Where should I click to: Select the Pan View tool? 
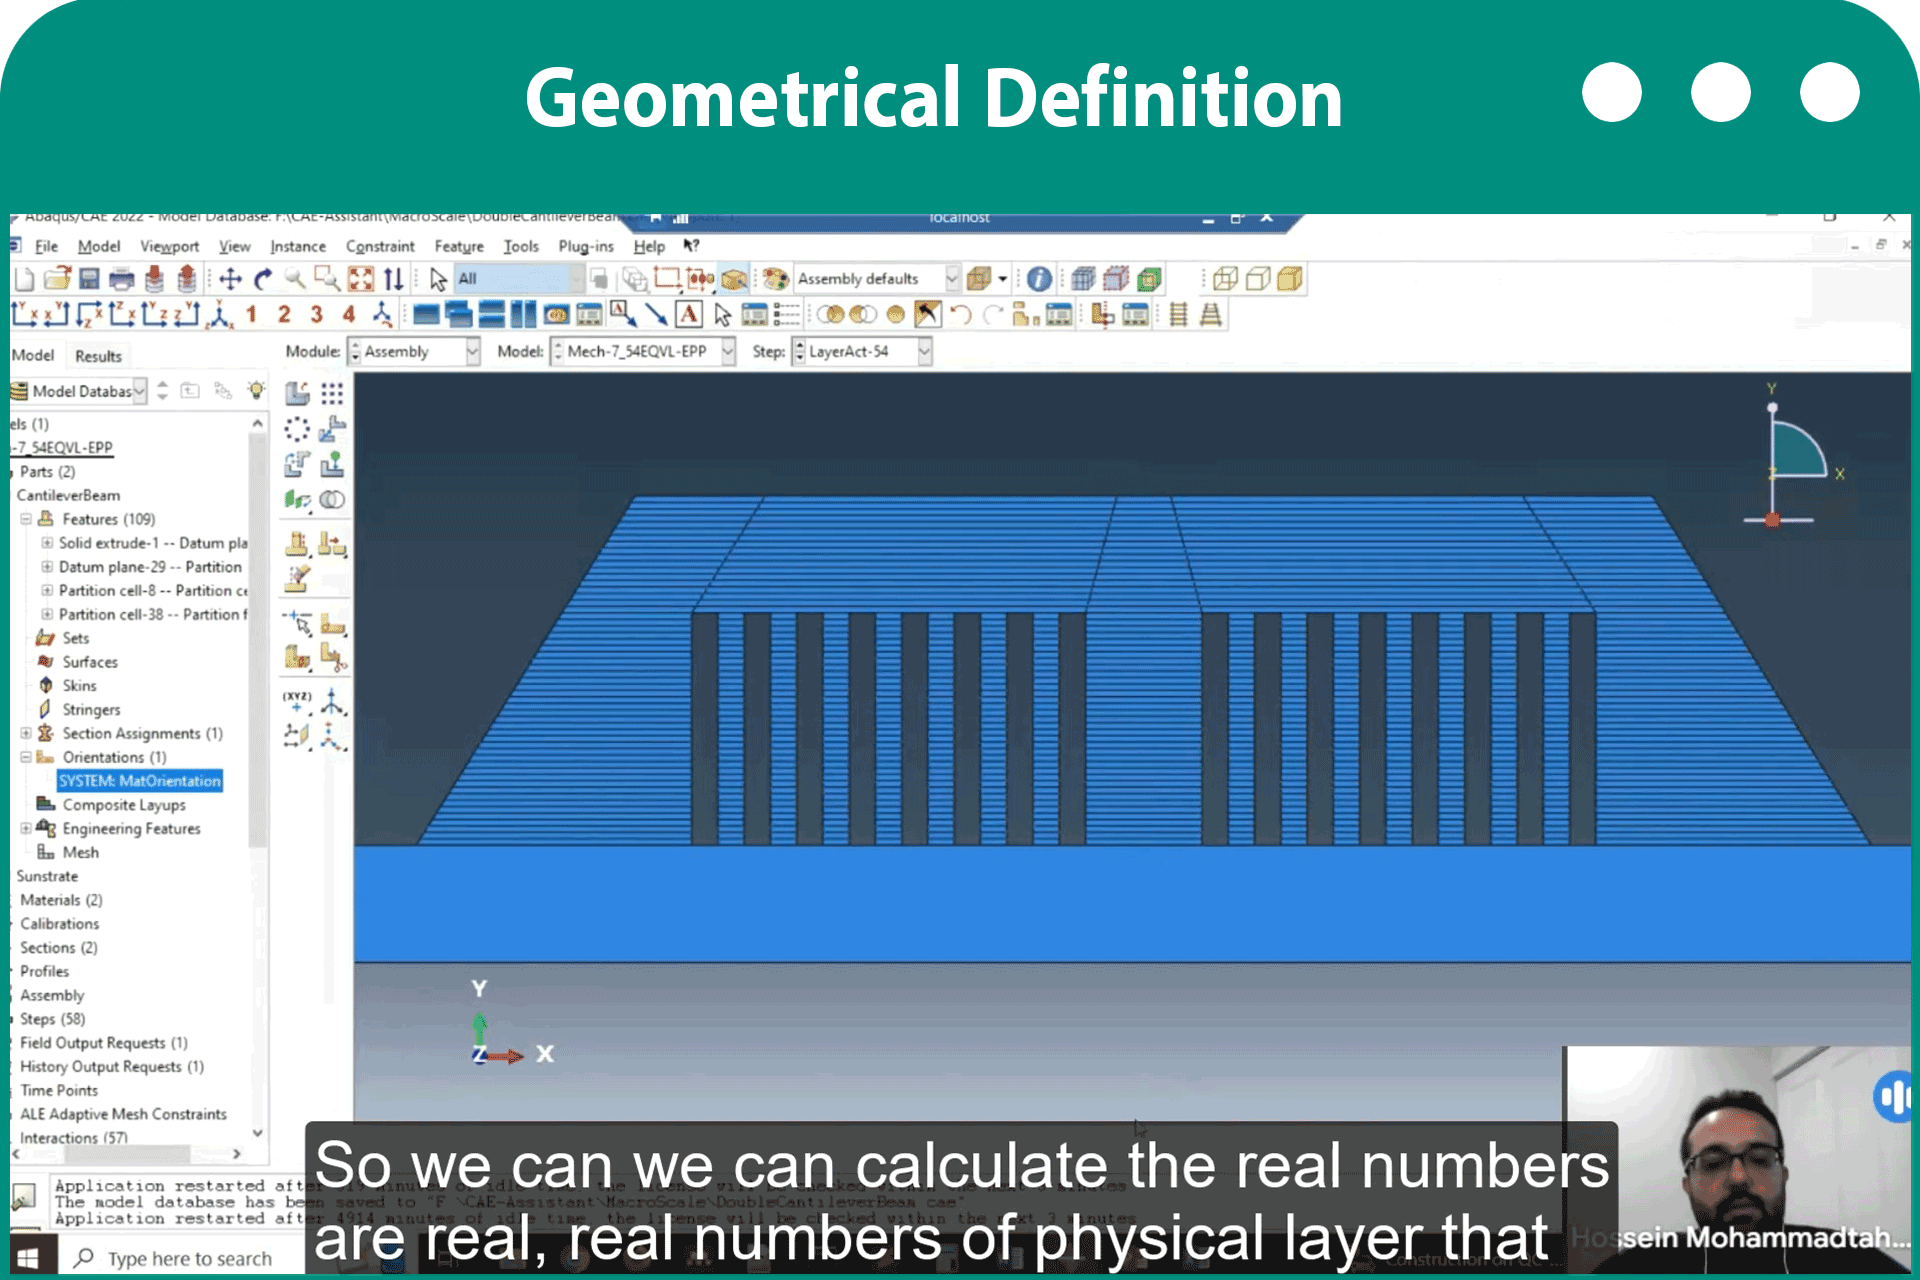231,279
